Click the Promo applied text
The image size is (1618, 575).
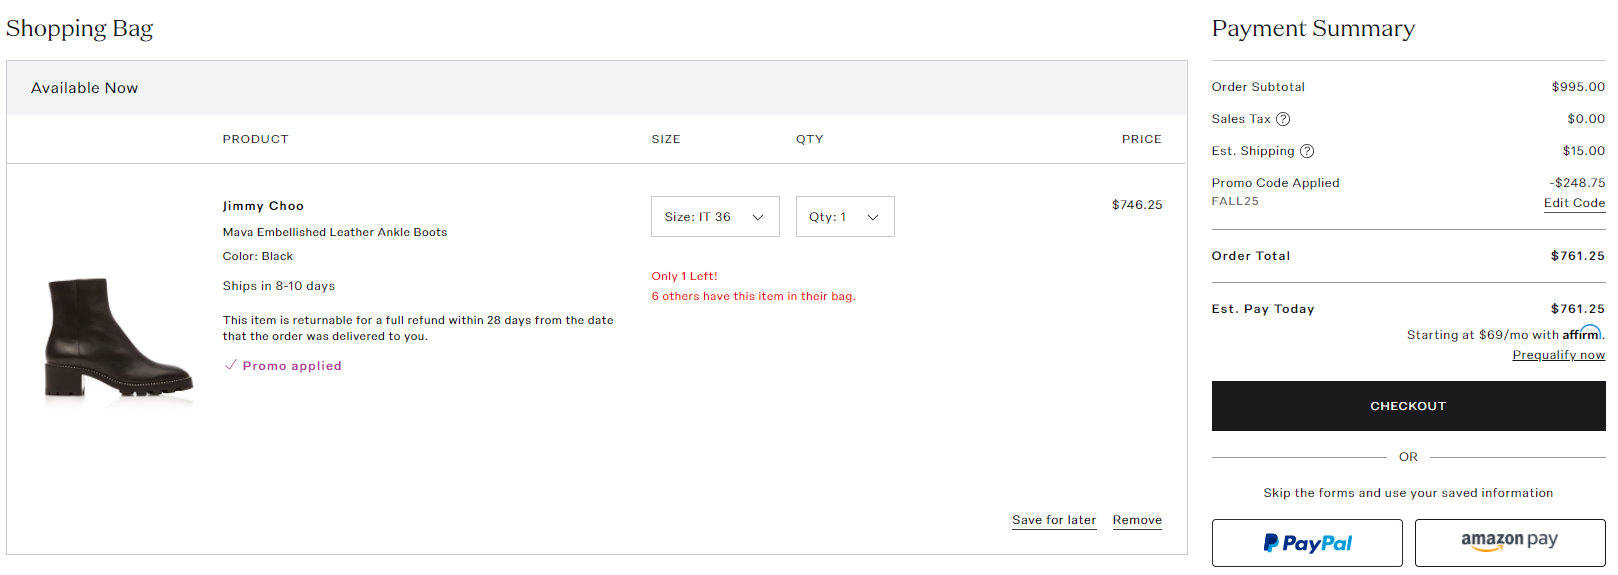[292, 366]
